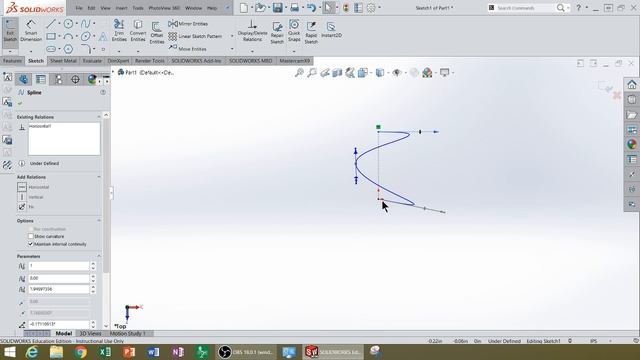Confirm spline with green checkmark
Viewport: 640px width, 360px height.
[20, 103]
